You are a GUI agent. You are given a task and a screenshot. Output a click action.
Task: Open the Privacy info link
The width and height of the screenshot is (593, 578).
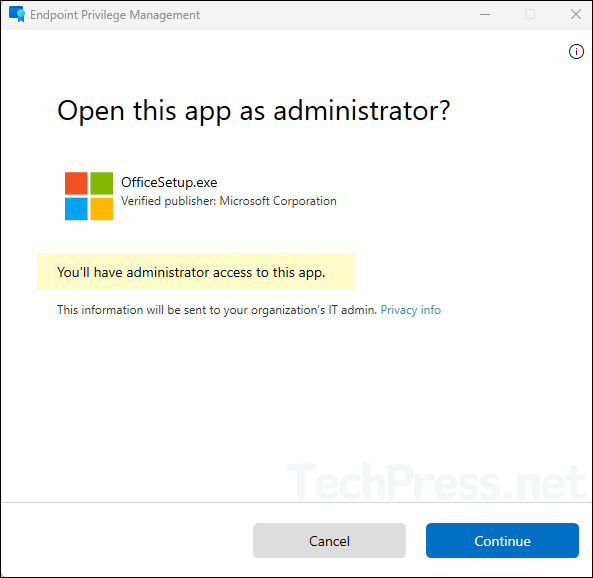click(410, 310)
